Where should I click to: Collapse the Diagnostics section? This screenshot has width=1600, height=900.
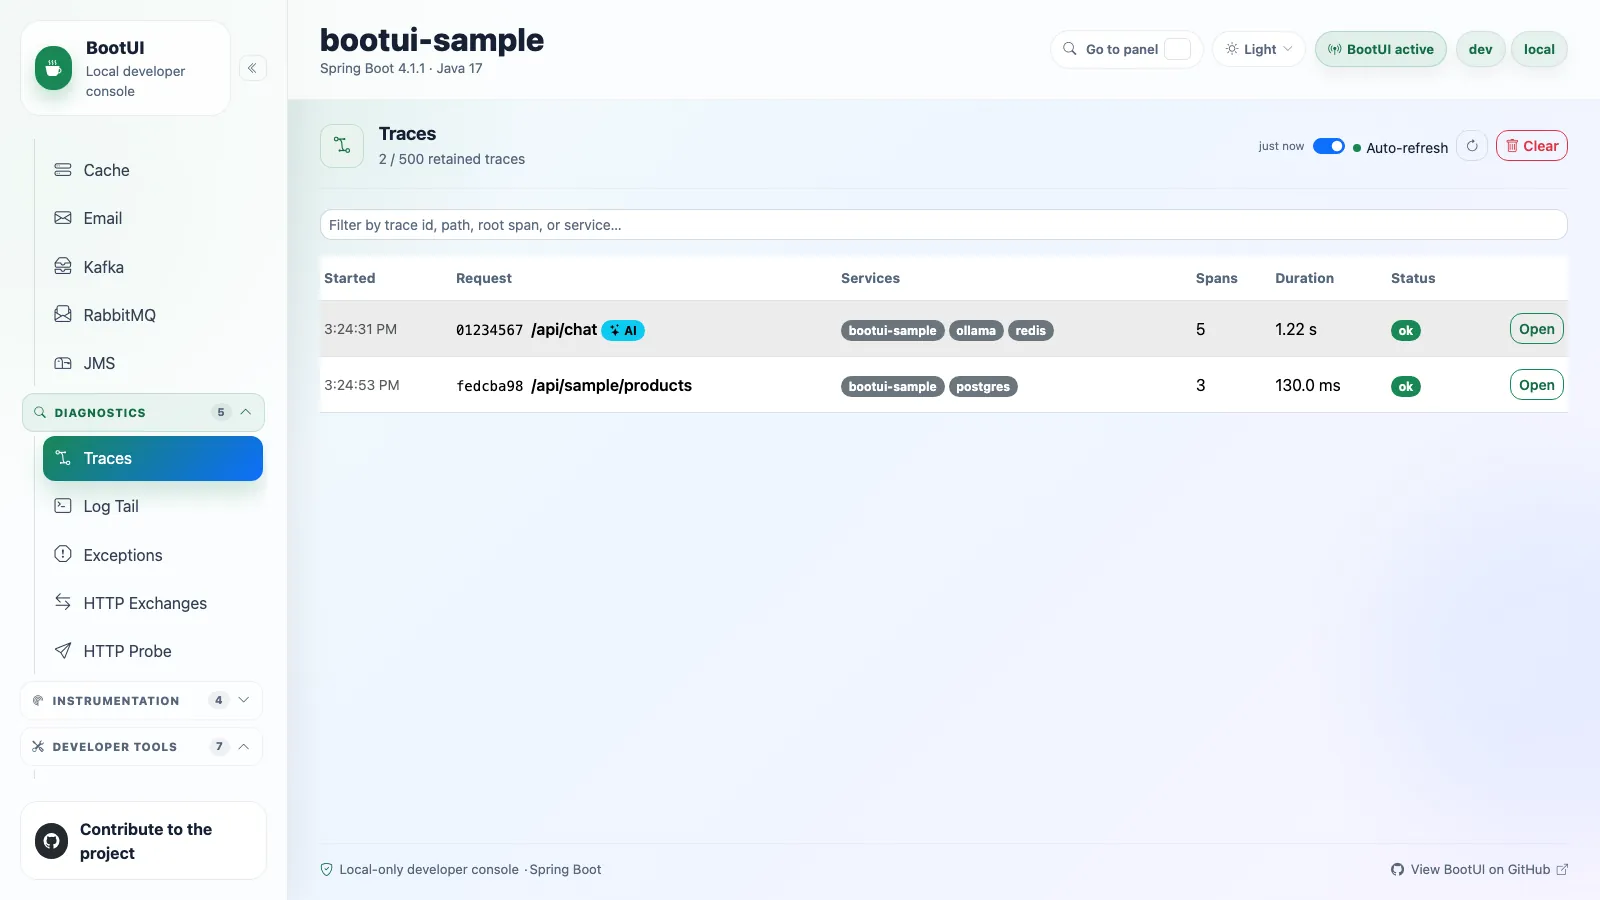click(143, 412)
